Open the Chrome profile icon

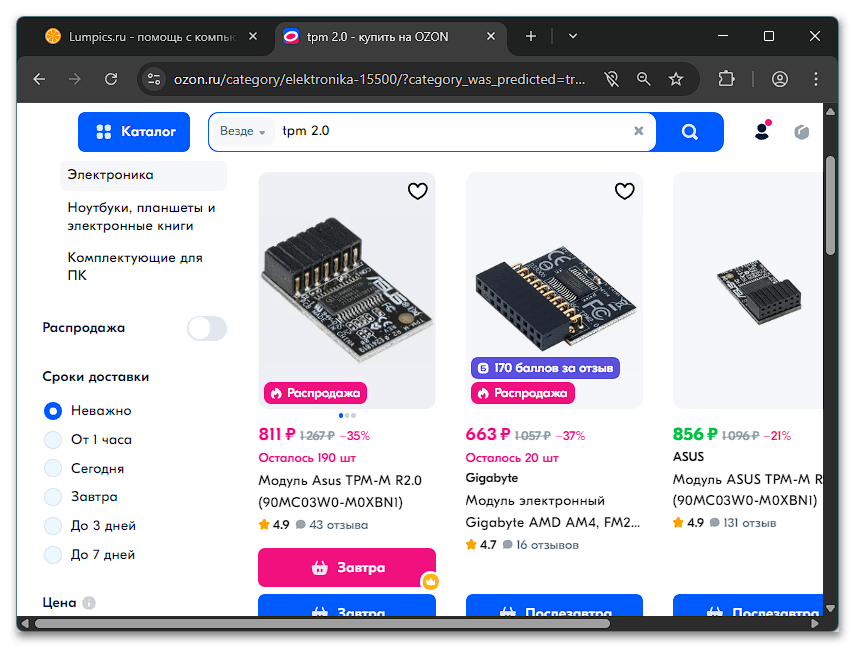(780, 80)
